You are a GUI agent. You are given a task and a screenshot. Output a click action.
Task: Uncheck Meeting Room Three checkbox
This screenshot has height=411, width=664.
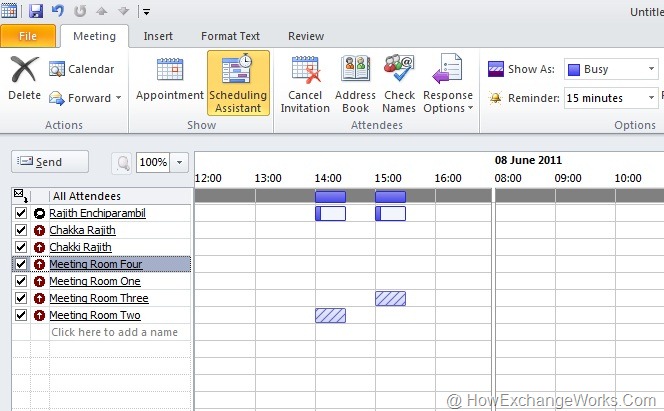tap(21, 298)
